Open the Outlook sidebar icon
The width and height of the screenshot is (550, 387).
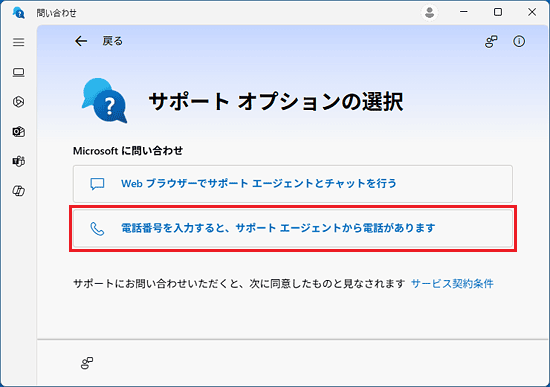[x=19, y=132]
